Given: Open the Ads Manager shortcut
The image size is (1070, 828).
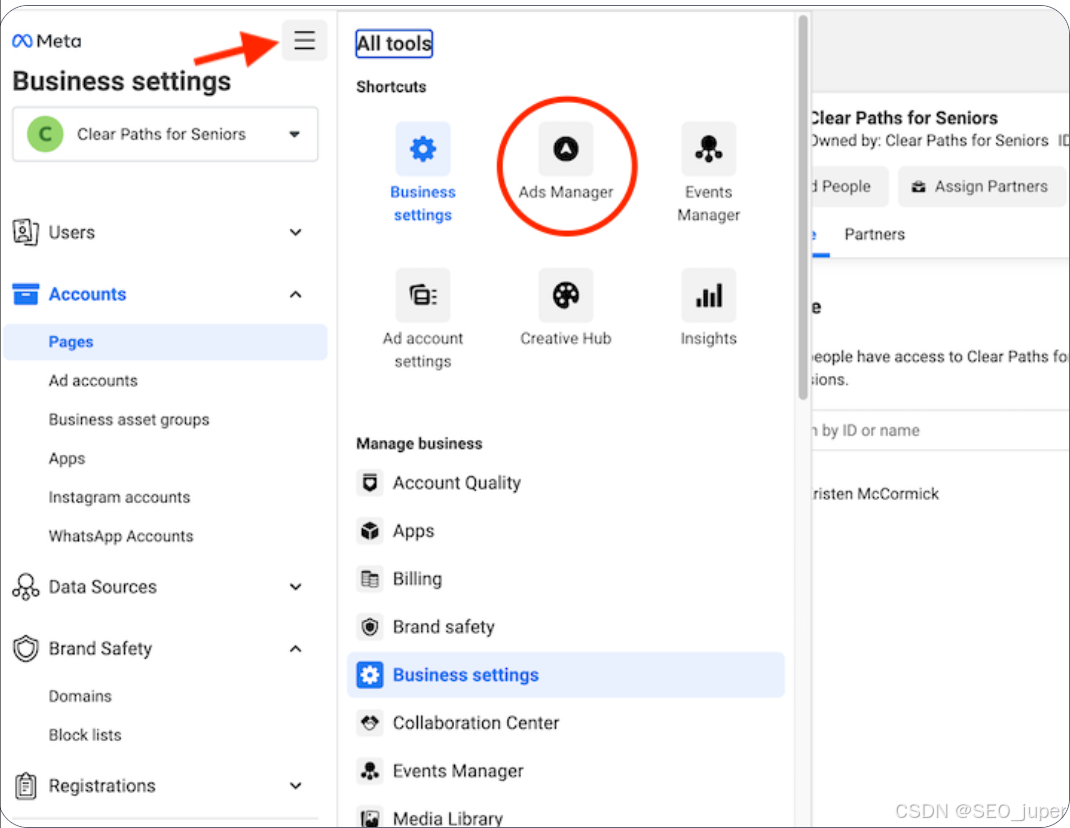Looking at the screenshot, I should pos(566,150).
